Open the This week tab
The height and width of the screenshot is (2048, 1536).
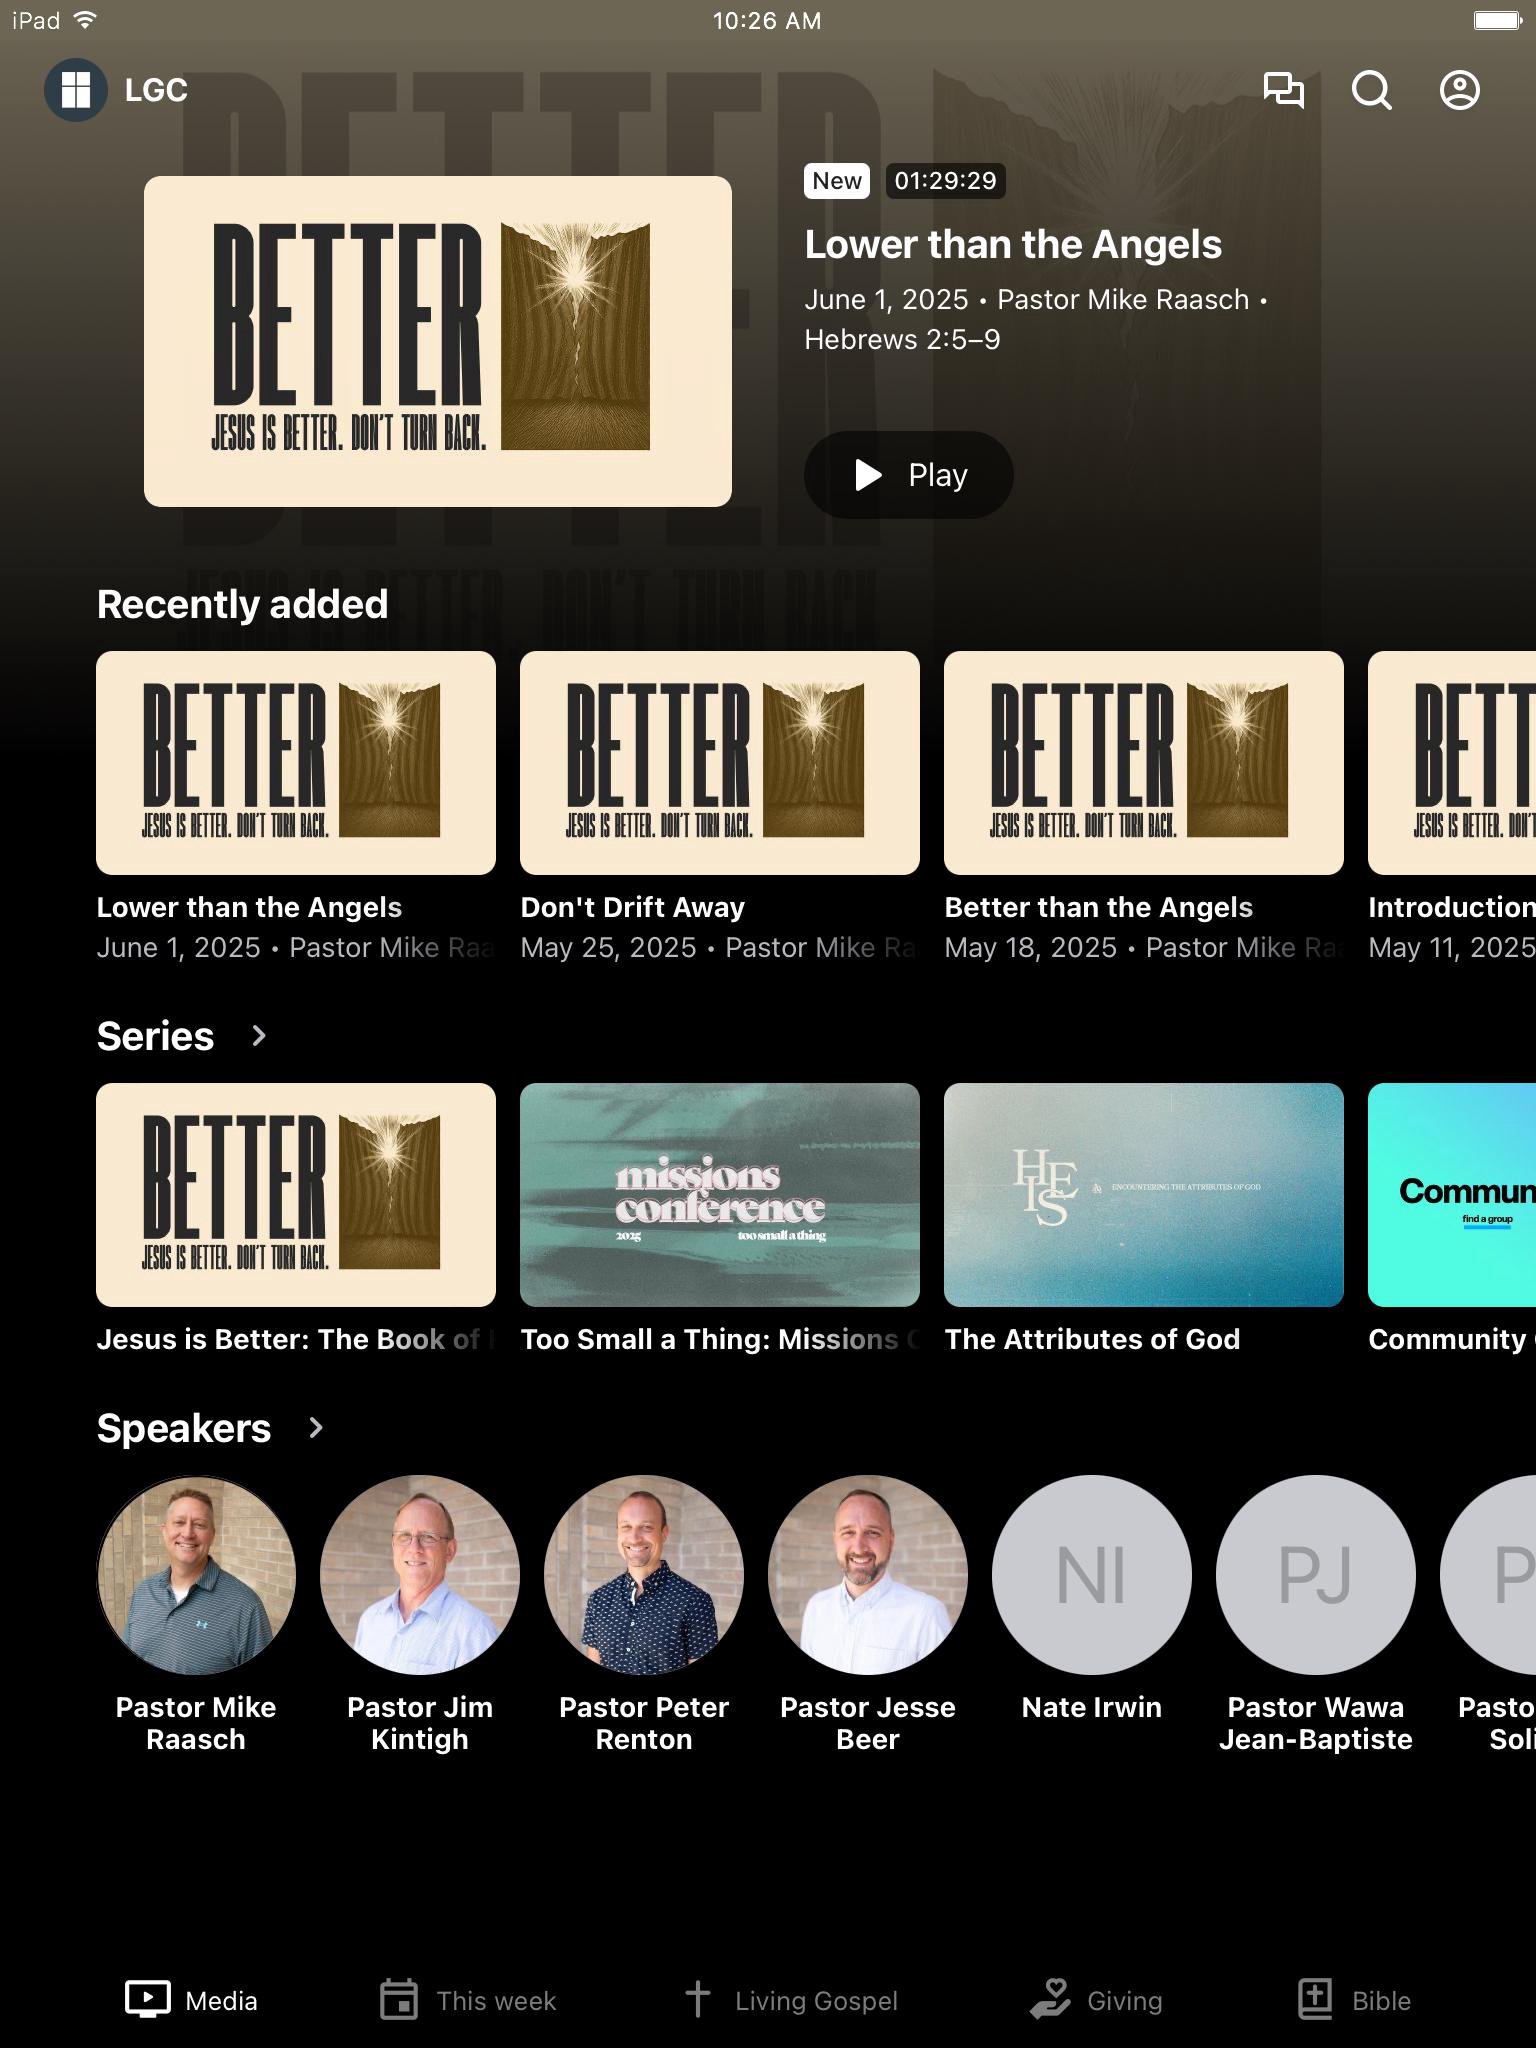[468, 2000]
